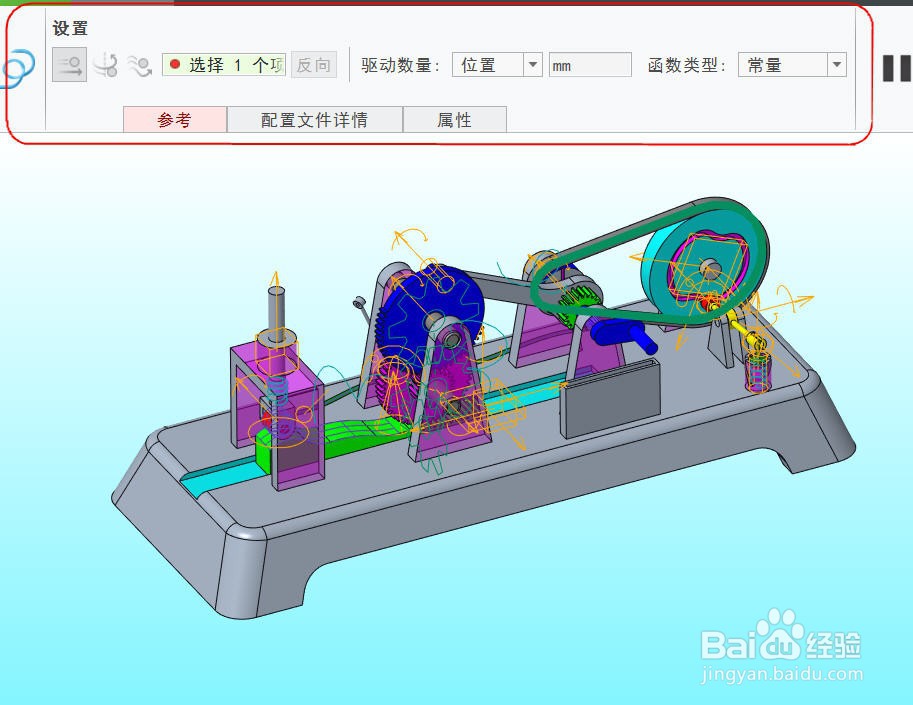
Task: Click the 函数类型 label
Action: (x=687, y=65)
